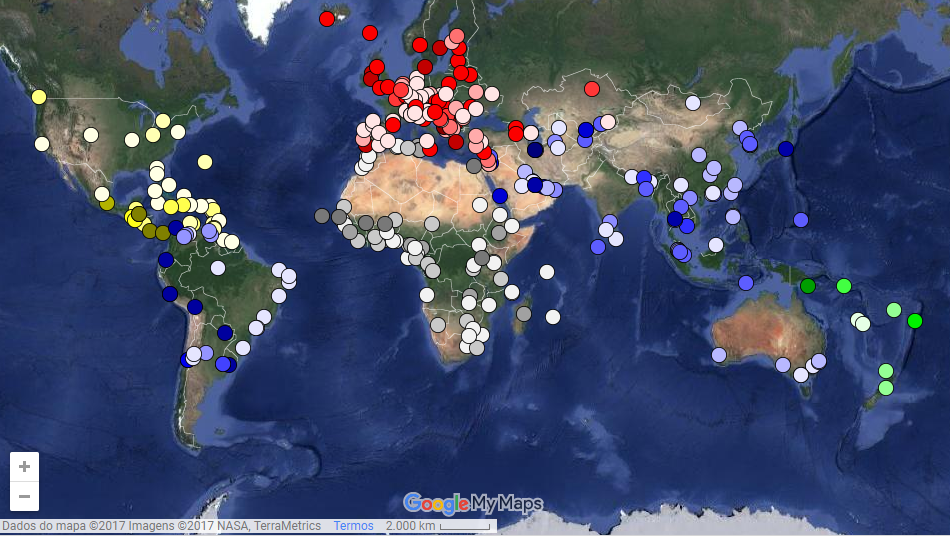
Task: Select the easternmost bright green Pacific marker
Action: (914, 321)
